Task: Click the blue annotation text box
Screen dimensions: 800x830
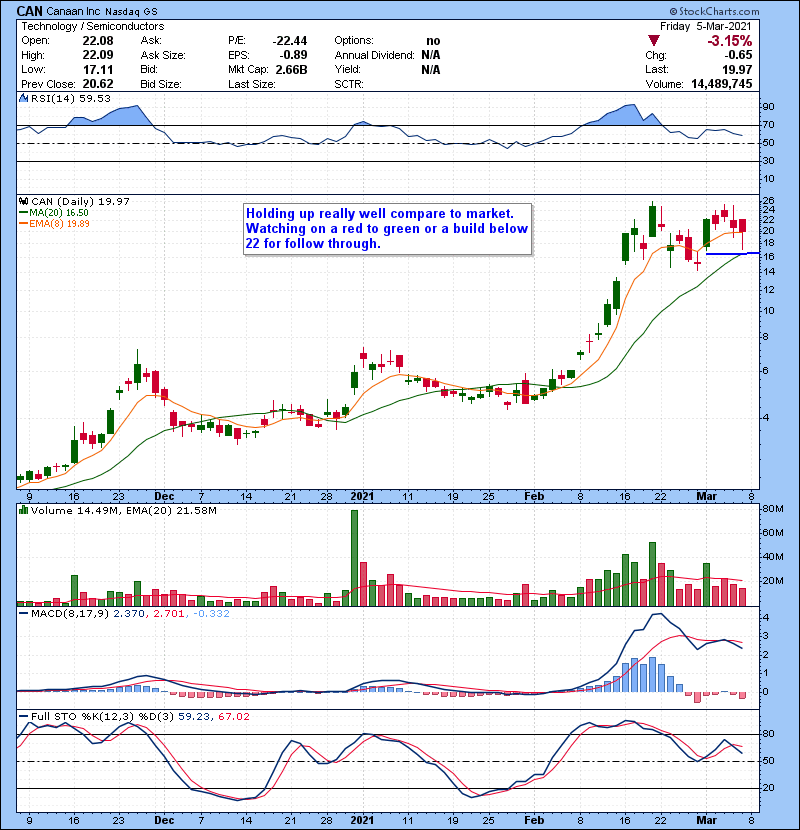Action: (x=387, y=229)
